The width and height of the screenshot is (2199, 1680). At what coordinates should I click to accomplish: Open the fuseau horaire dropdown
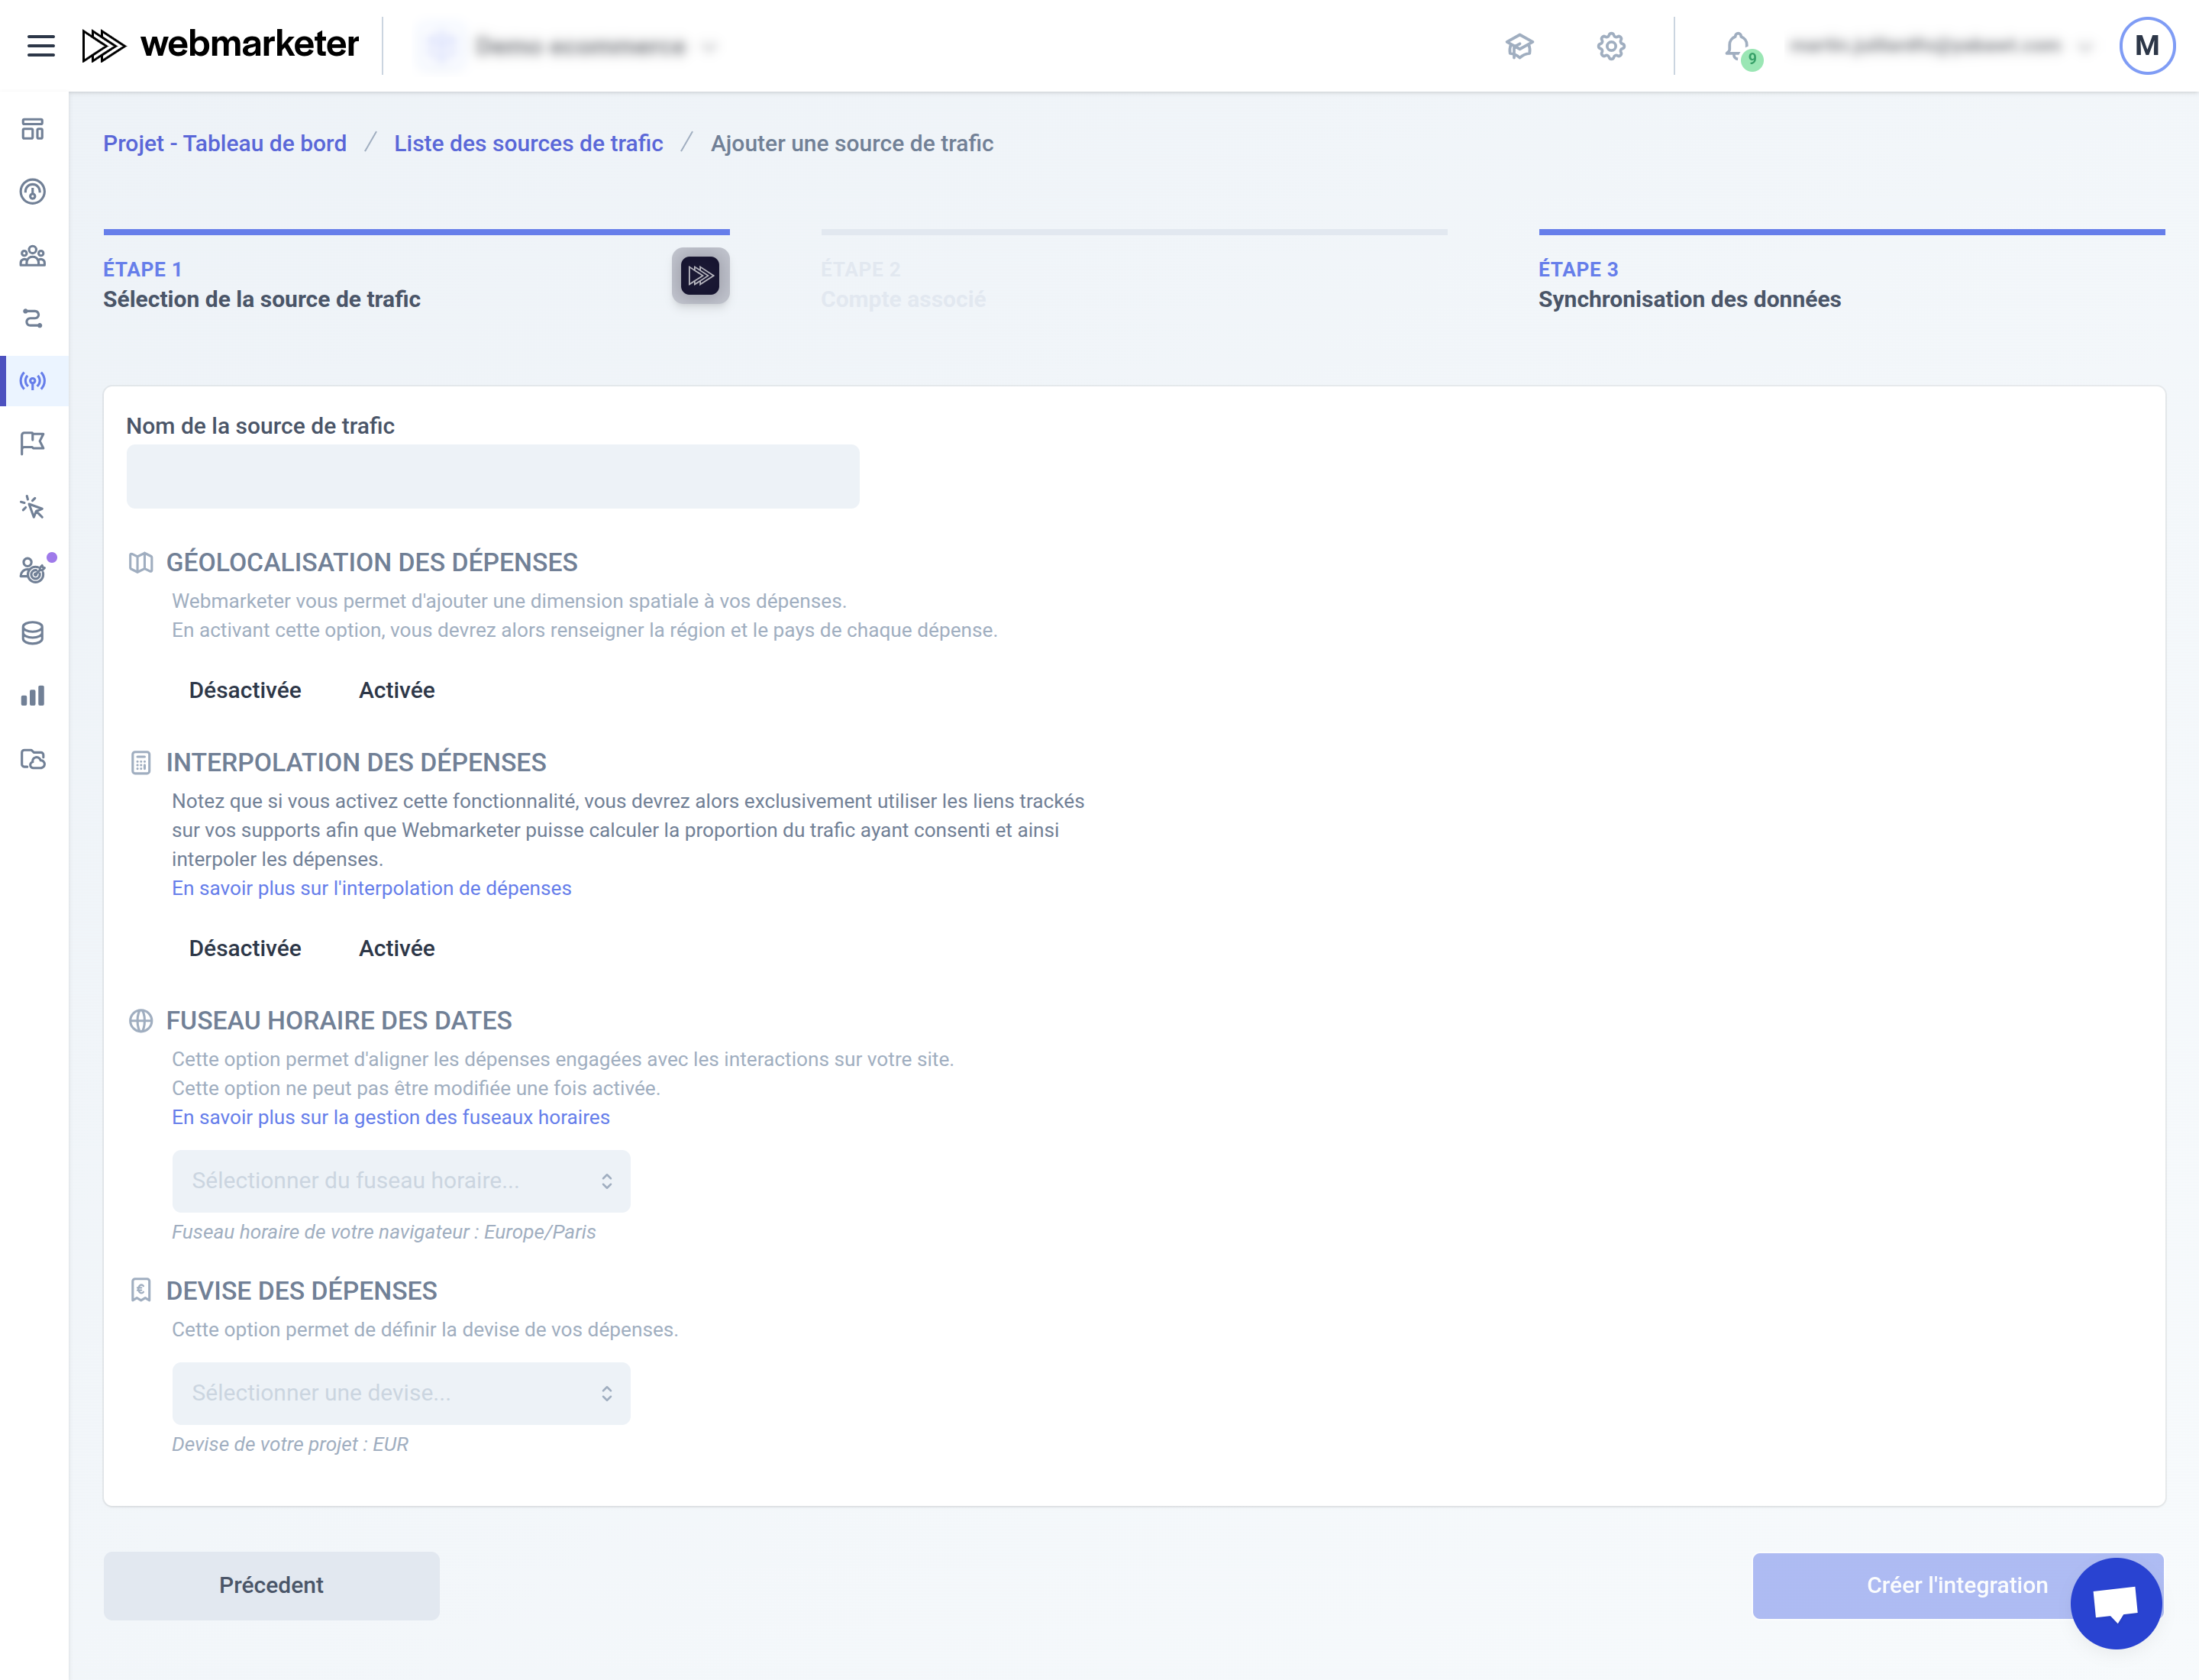tap(401, 1181)
